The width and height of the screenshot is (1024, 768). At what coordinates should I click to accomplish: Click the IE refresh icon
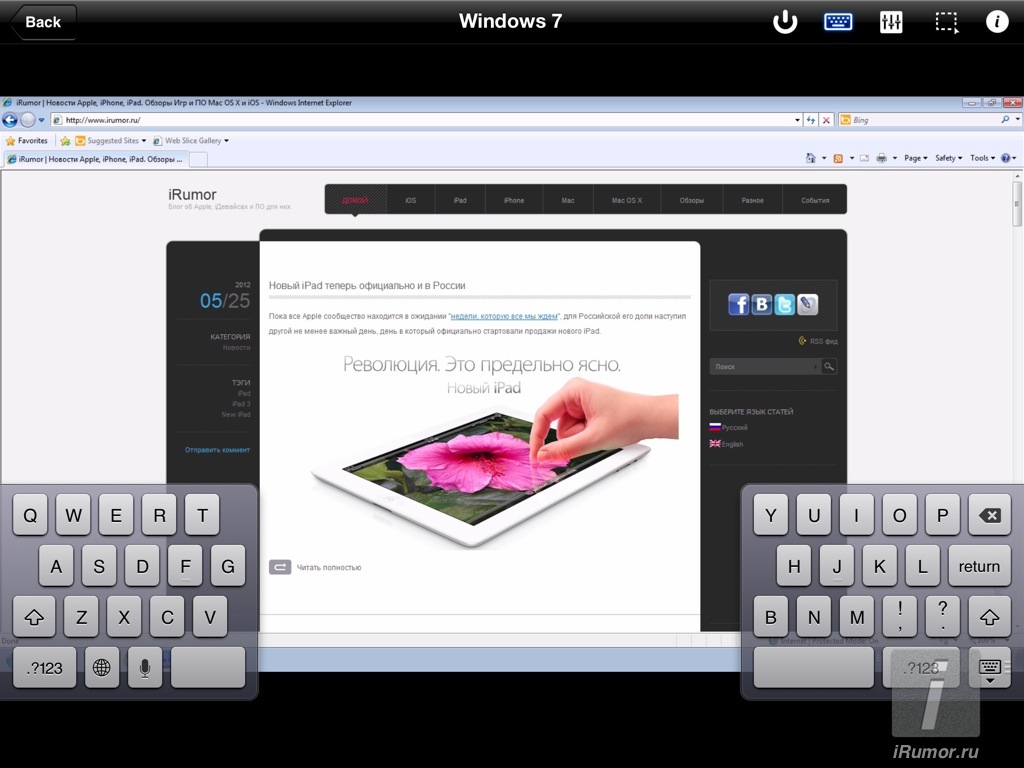point(811,120)
